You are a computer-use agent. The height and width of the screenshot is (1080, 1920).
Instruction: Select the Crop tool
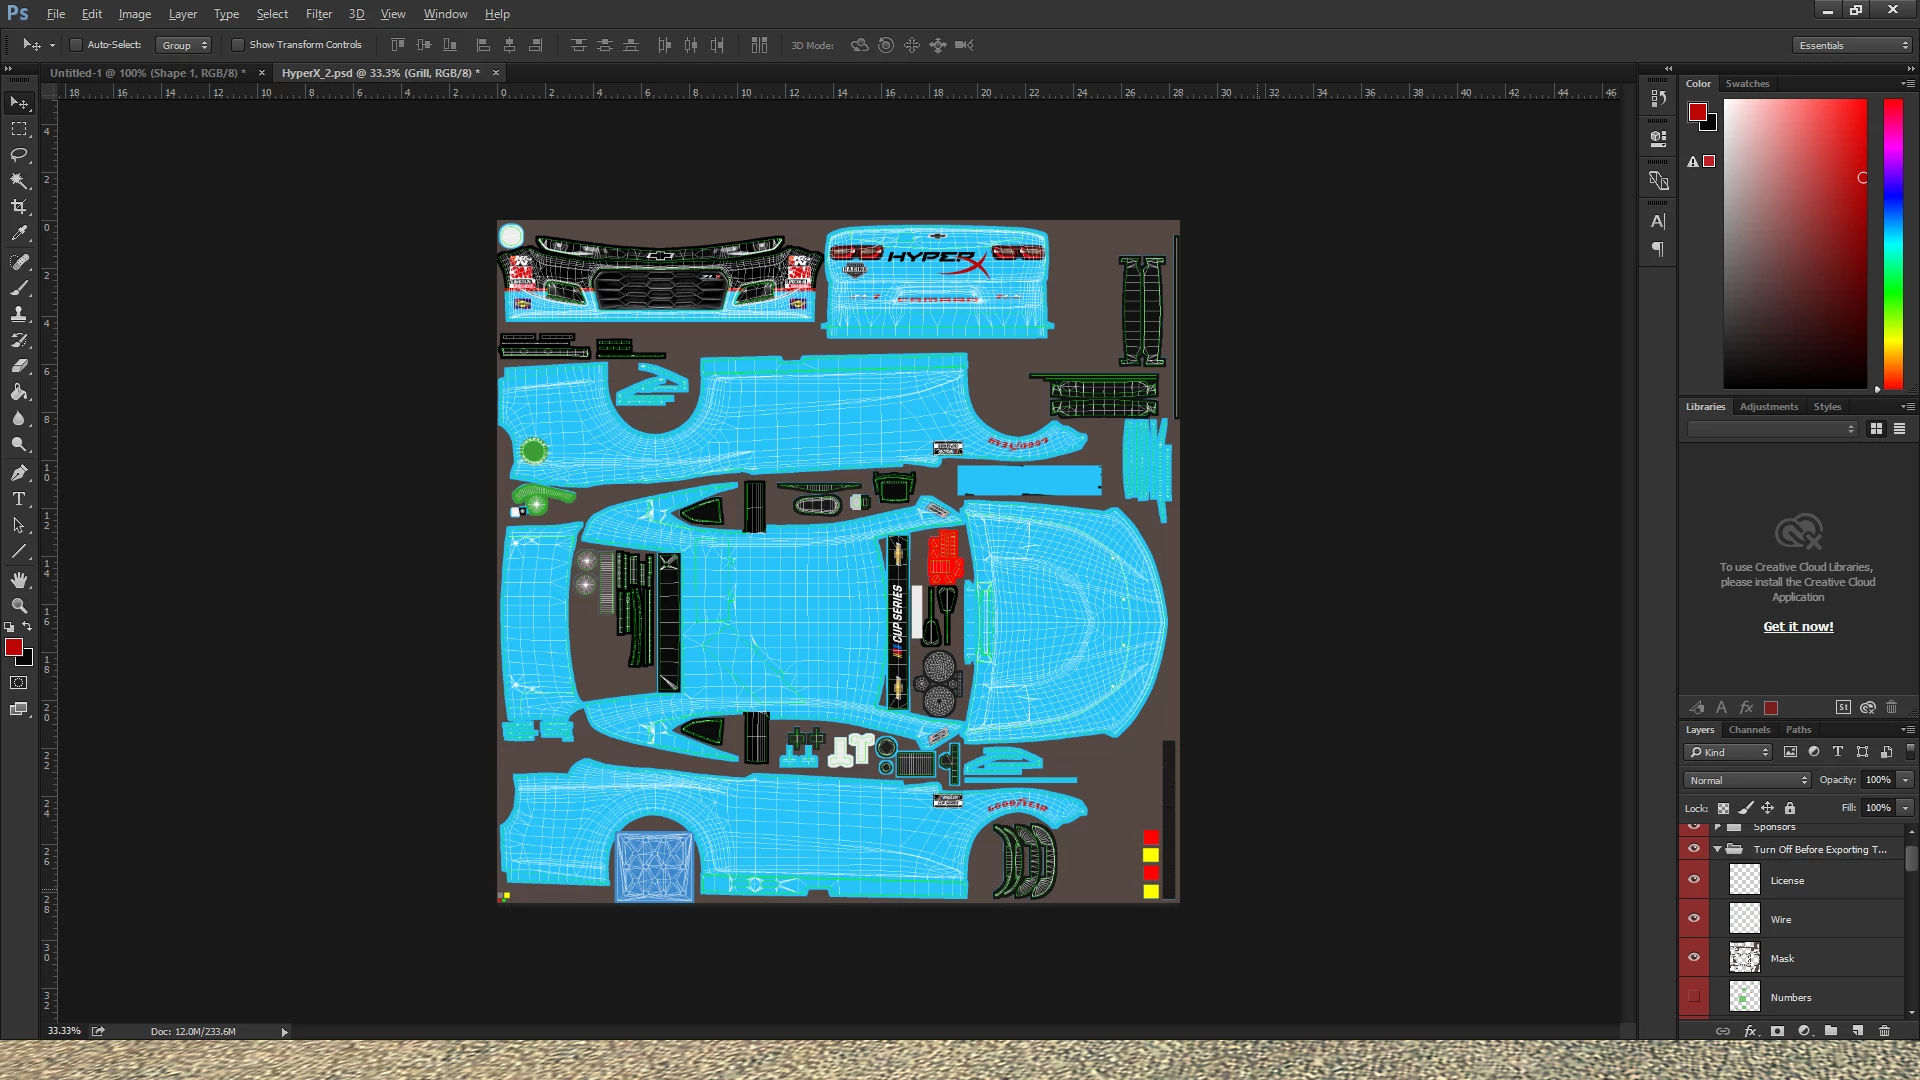[x=19, y=207]
